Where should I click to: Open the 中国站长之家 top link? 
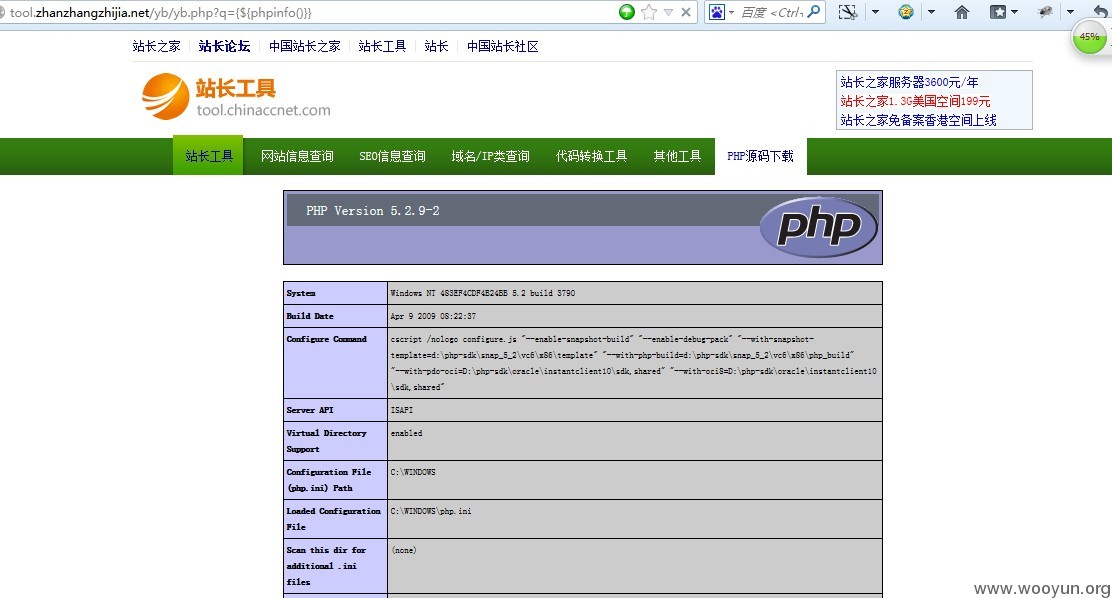click(305, 46)
